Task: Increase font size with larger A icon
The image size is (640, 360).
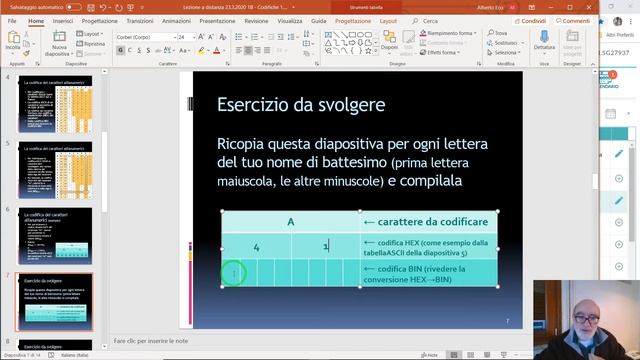Action: pos(201,37)
